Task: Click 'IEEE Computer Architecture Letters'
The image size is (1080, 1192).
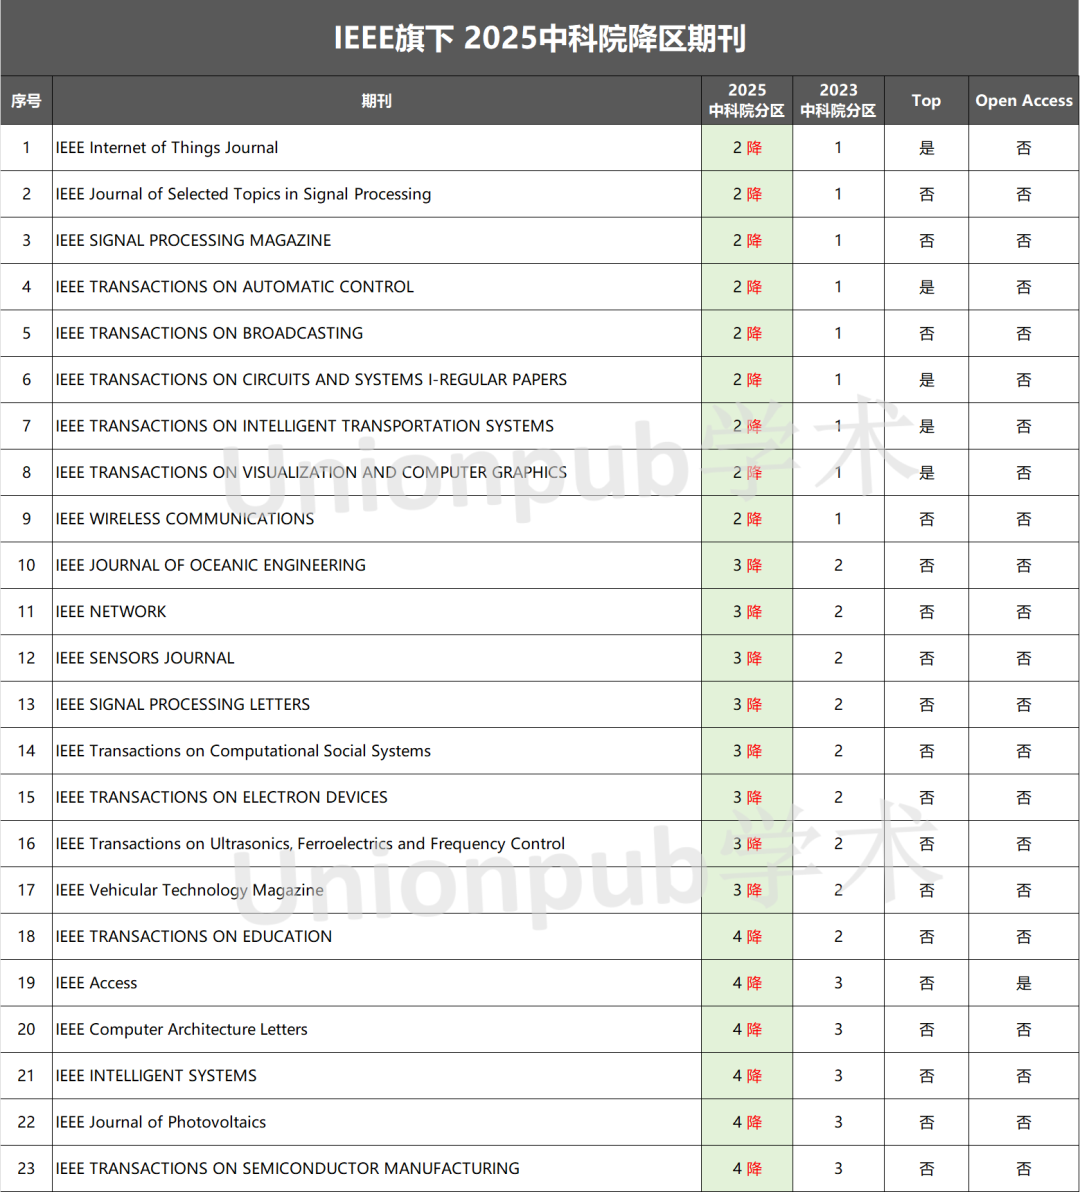Action: (x=182, y=1029)
